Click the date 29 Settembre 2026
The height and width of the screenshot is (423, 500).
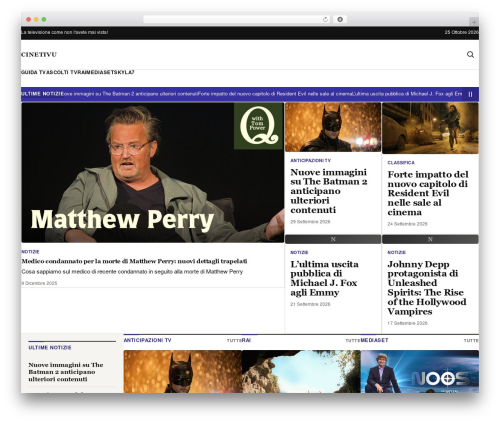[x=310, y=222]
